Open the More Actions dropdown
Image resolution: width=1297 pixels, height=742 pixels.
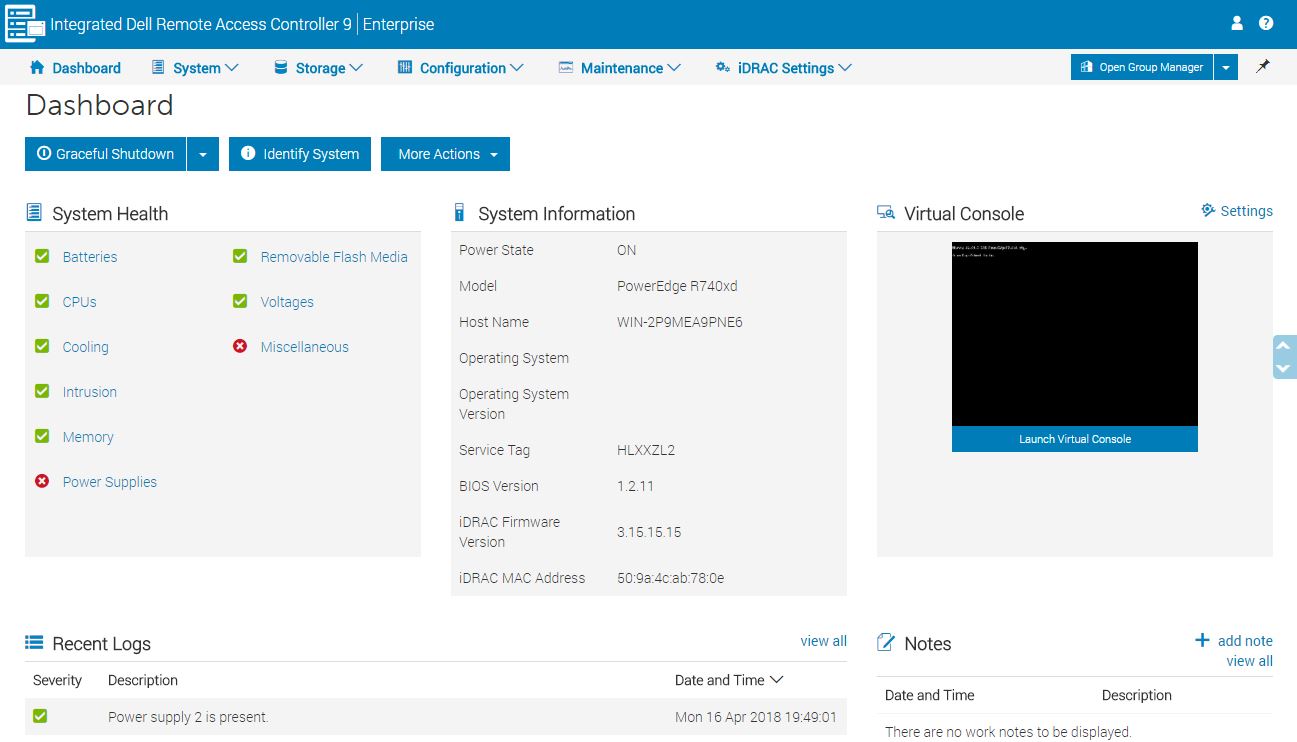point(446,154)
